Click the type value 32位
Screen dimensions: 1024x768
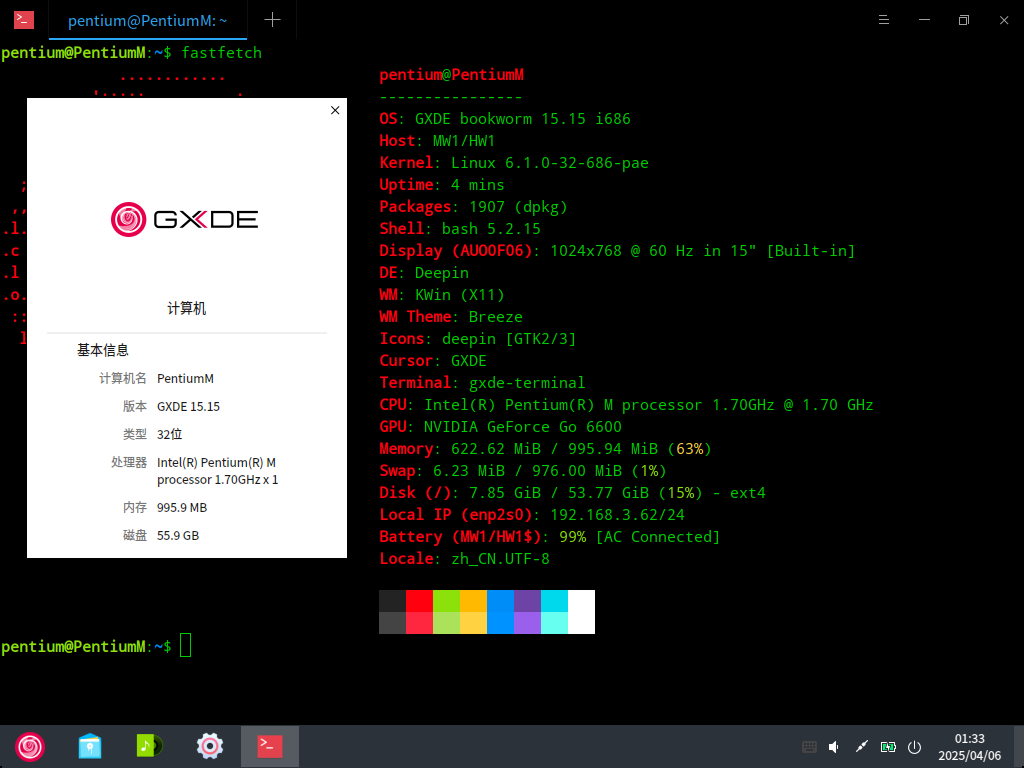pyautogui.click(x=169, y=435)
